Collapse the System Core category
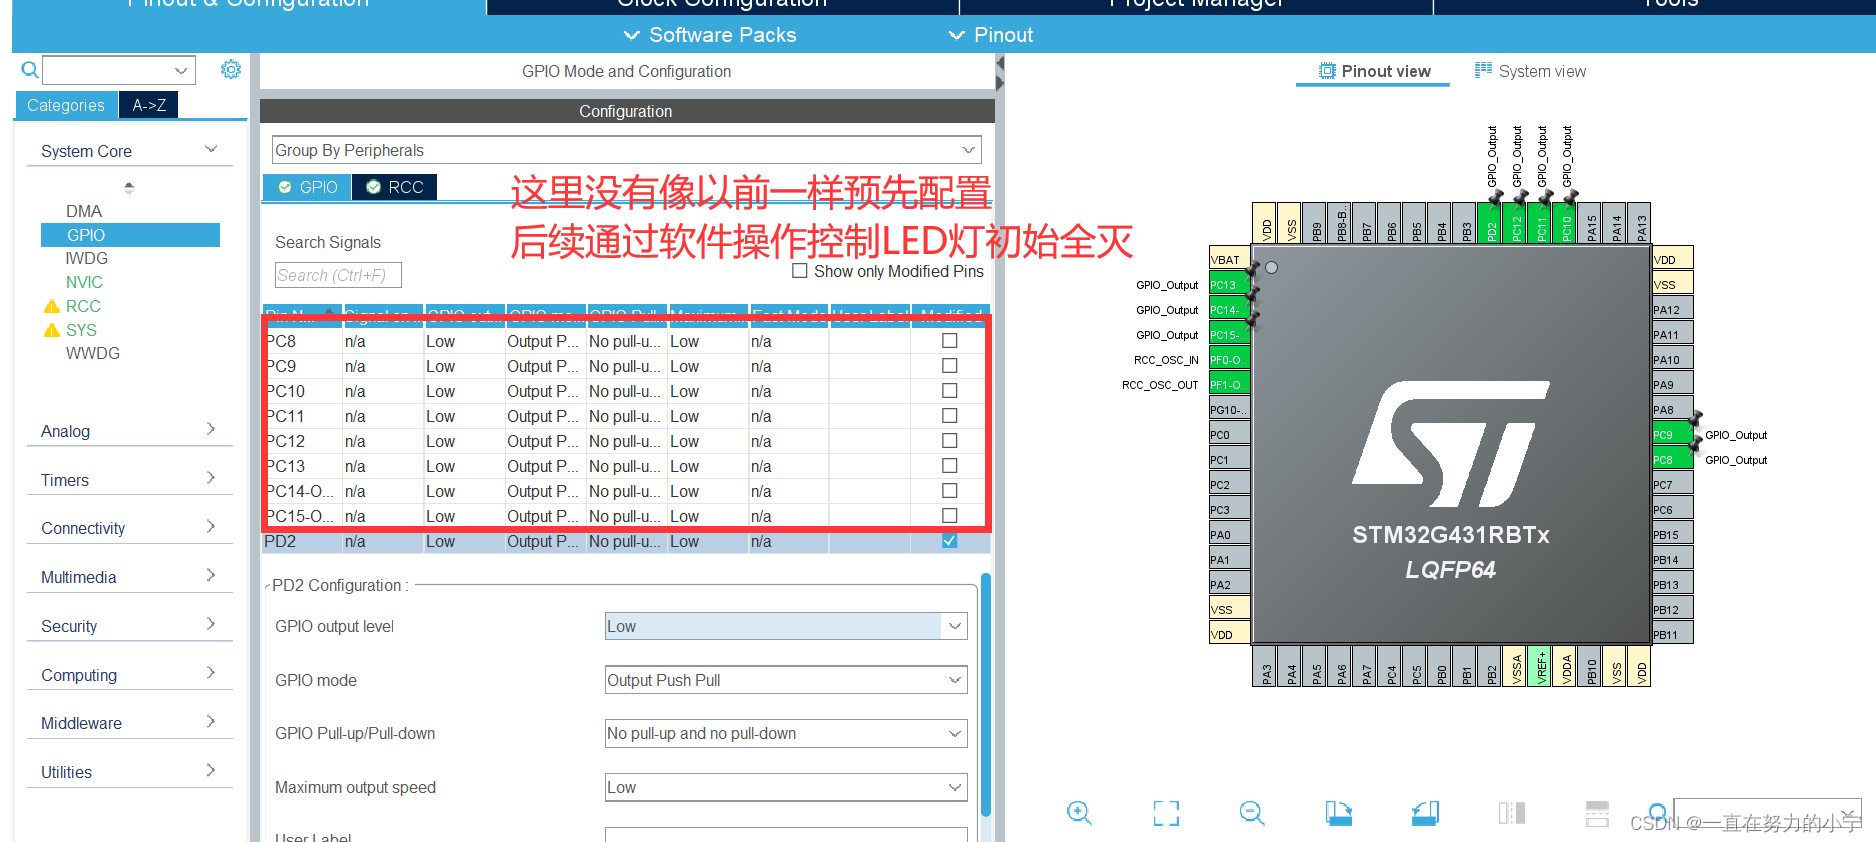This screenshot has width=1876, height=842. [x=129, y=151]
